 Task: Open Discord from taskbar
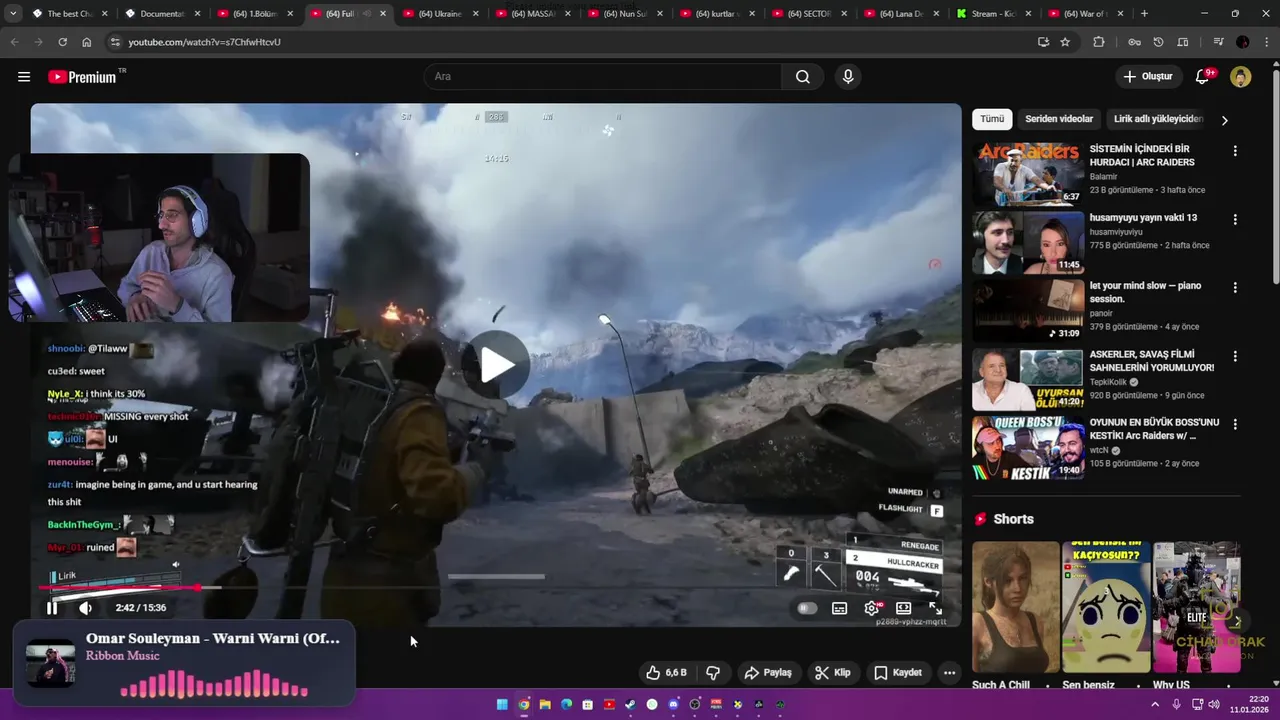tap(673, 705)
